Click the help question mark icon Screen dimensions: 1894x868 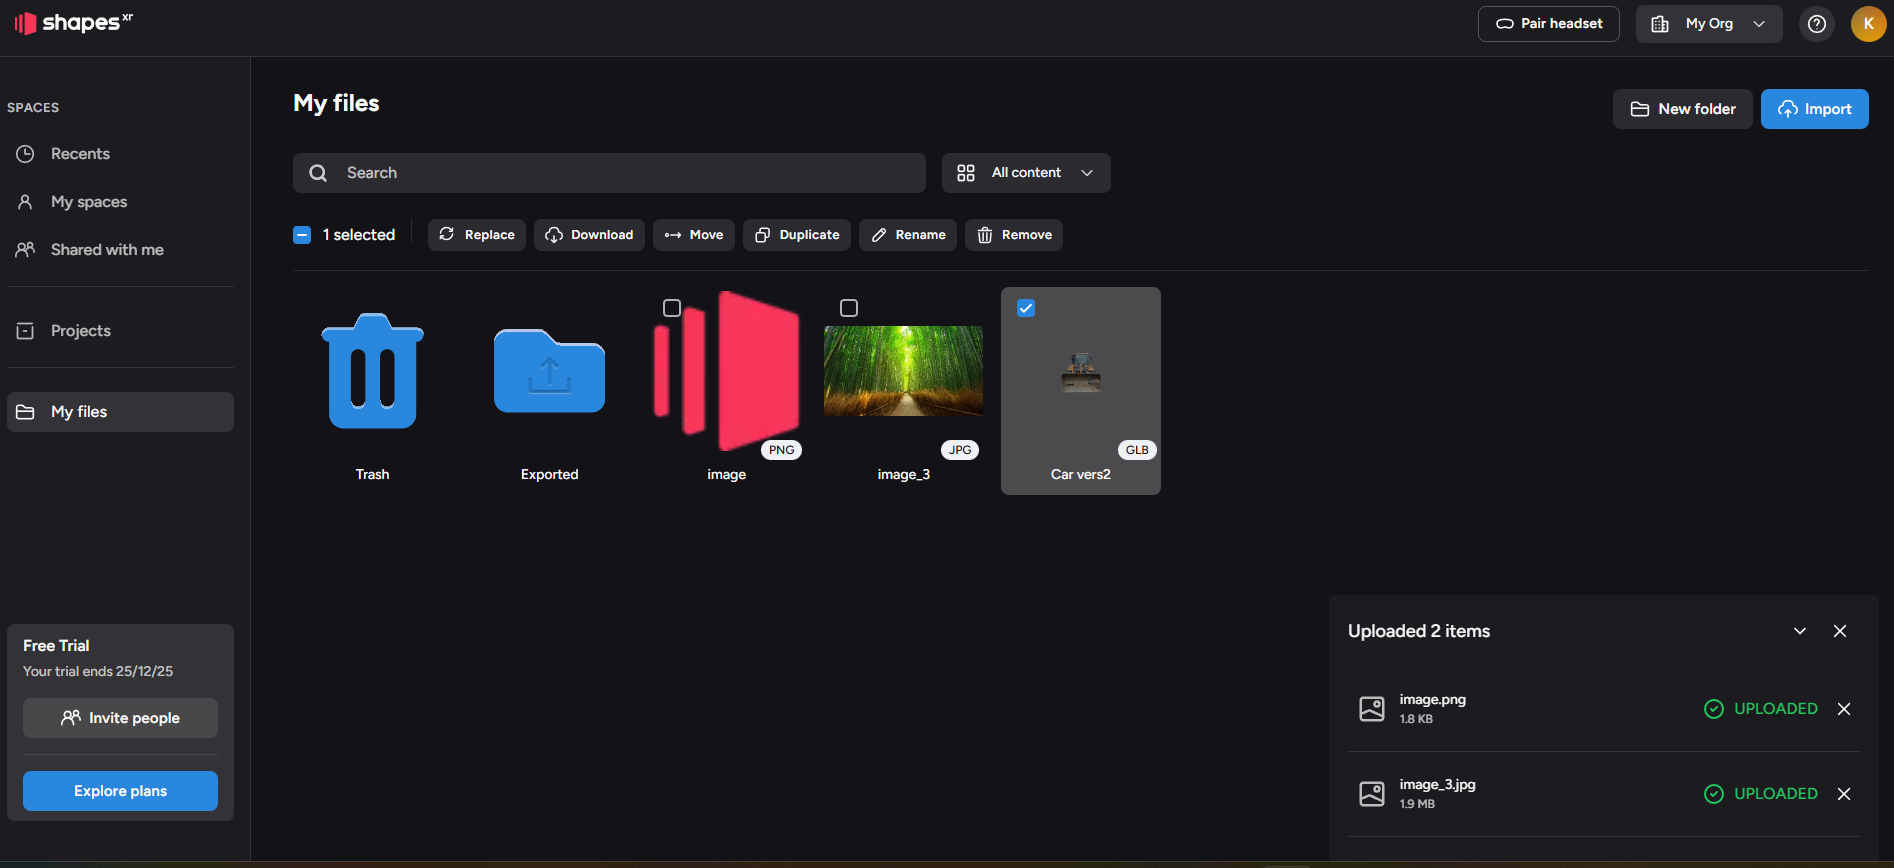pos(1816,24)
